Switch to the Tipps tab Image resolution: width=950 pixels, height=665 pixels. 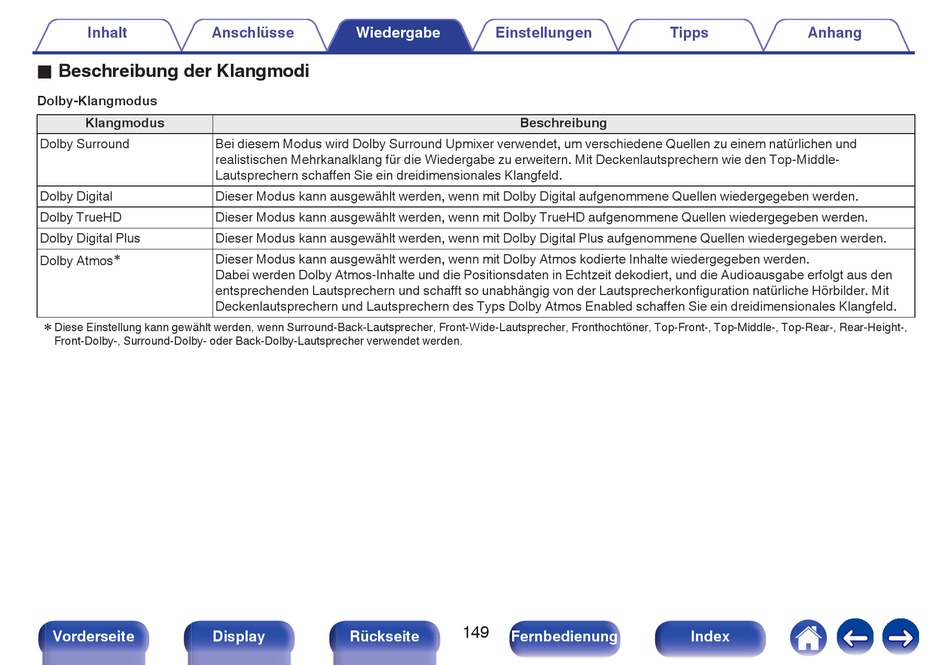pos(689,34)
